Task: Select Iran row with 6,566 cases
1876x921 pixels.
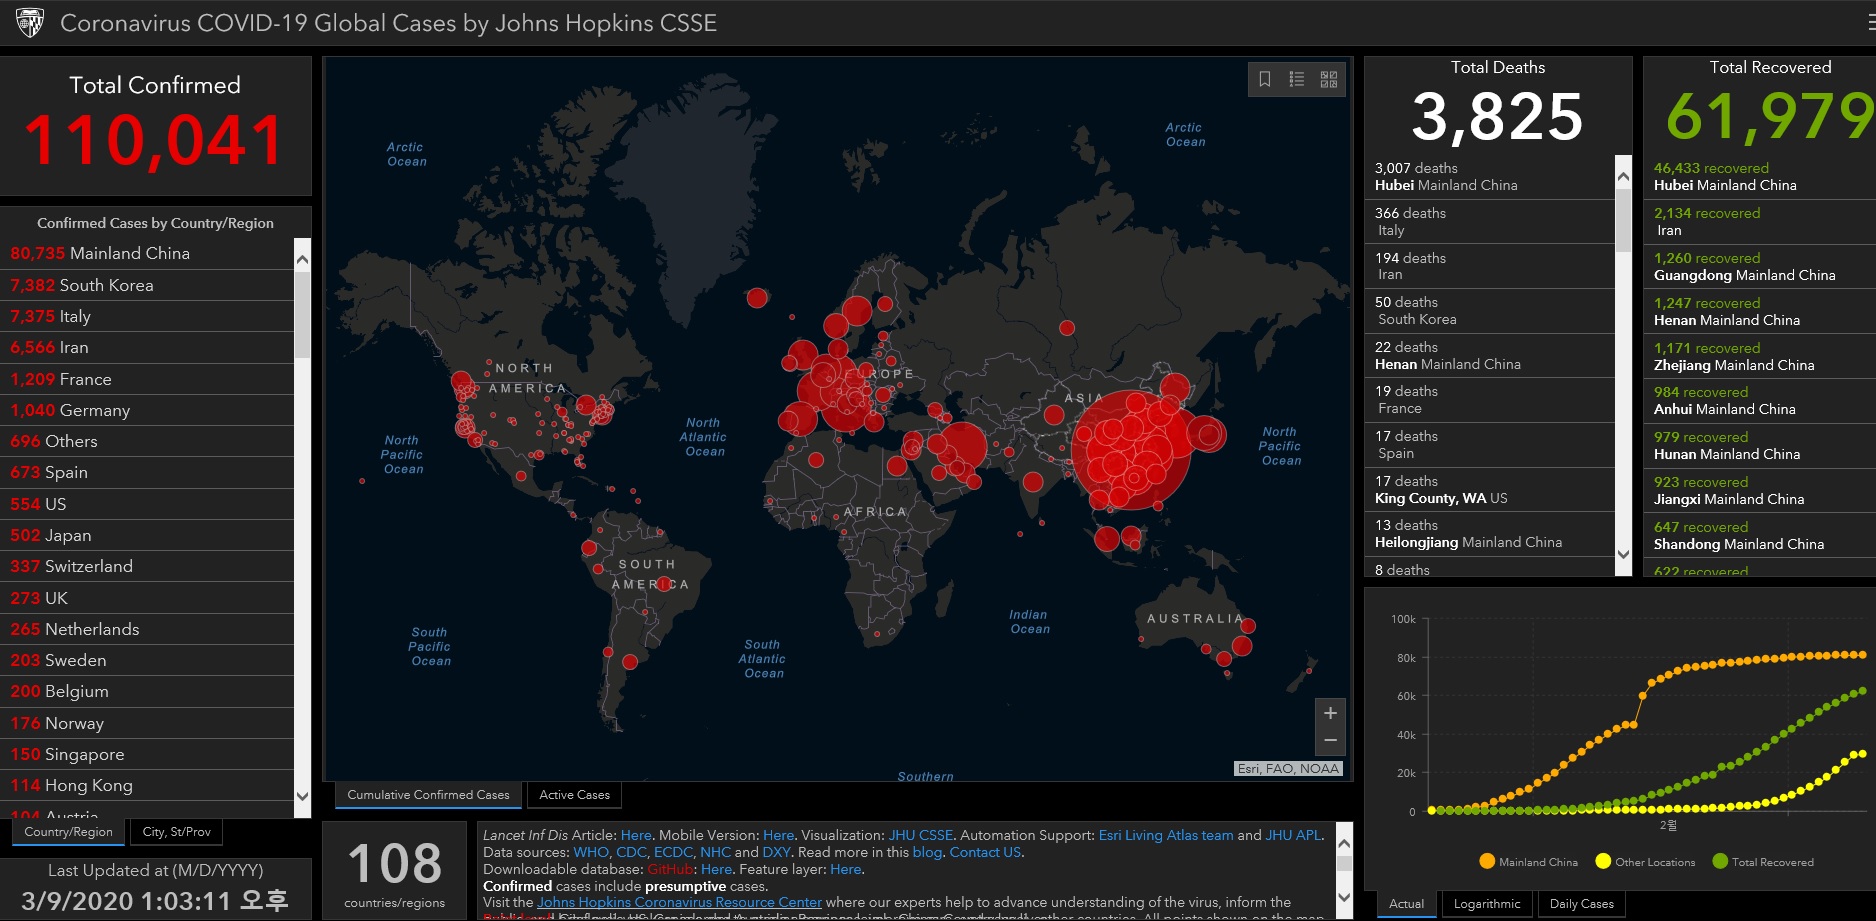Action: [x=148, y=347]
